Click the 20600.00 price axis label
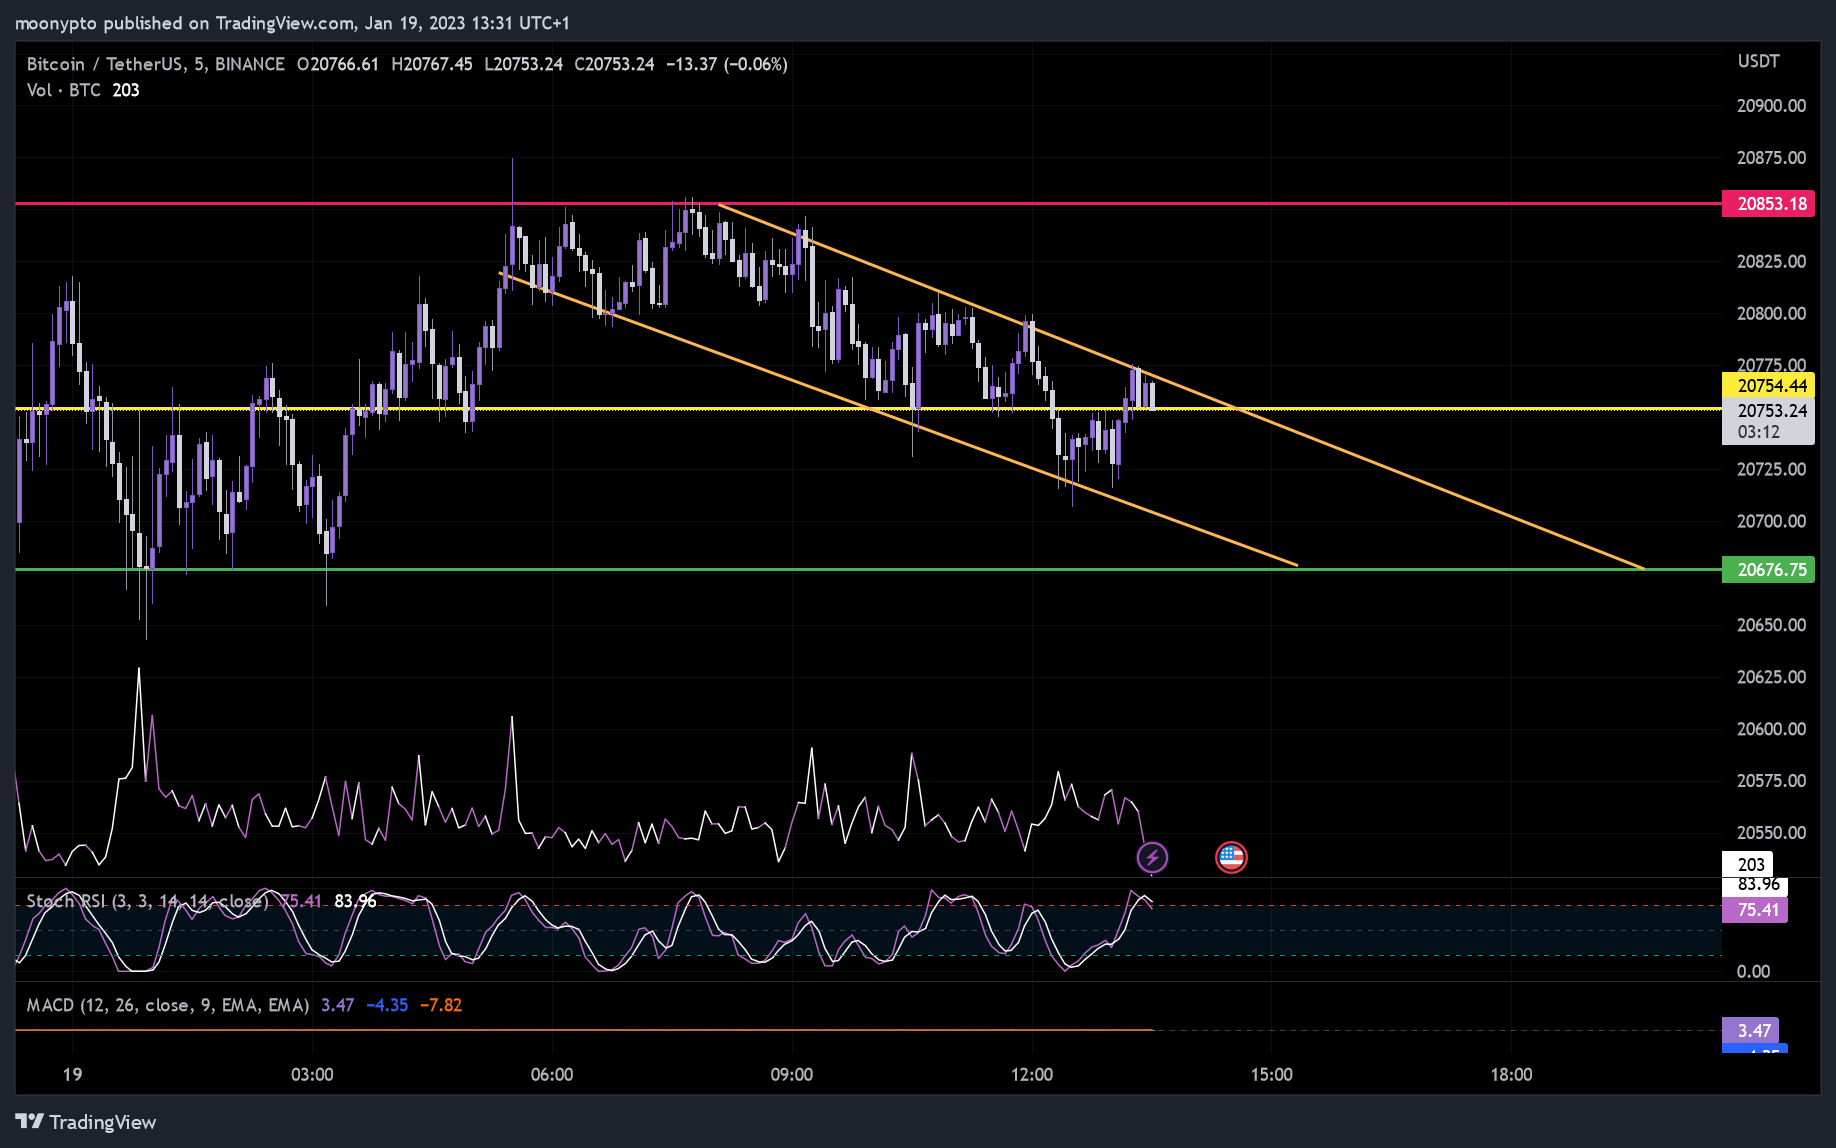 click(x=1771, y=729)
